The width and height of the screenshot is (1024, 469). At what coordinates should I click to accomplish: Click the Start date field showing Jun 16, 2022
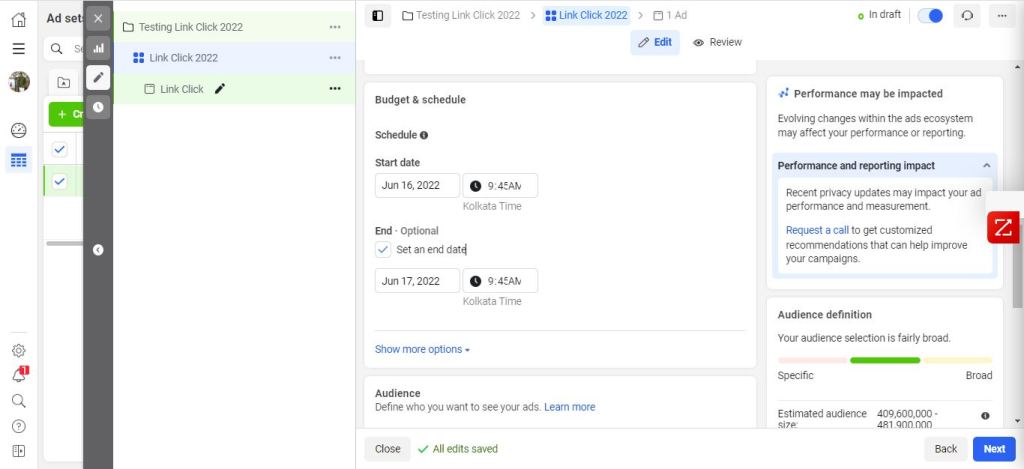coord(417,186)
